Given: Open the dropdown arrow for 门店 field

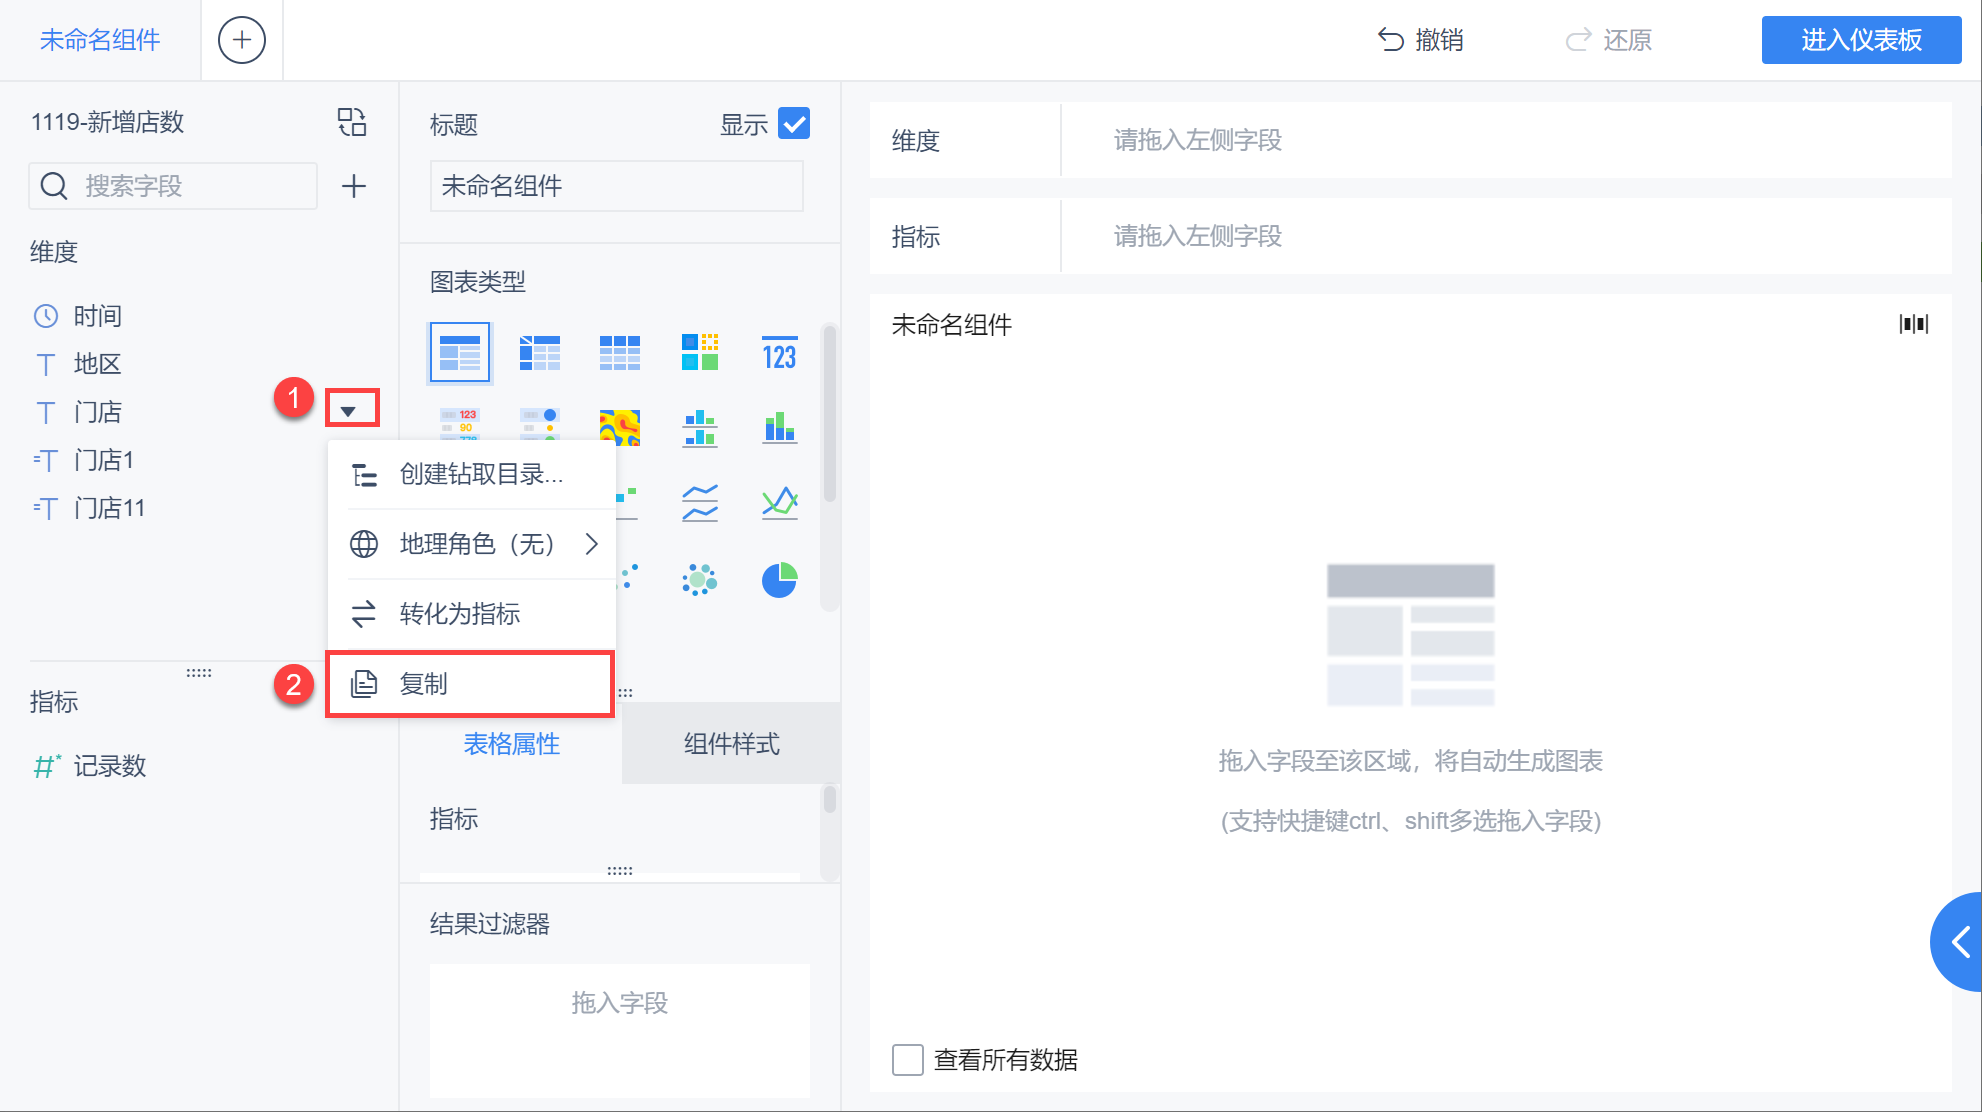Looking at the screenshot, I should (x=350, y=411).
